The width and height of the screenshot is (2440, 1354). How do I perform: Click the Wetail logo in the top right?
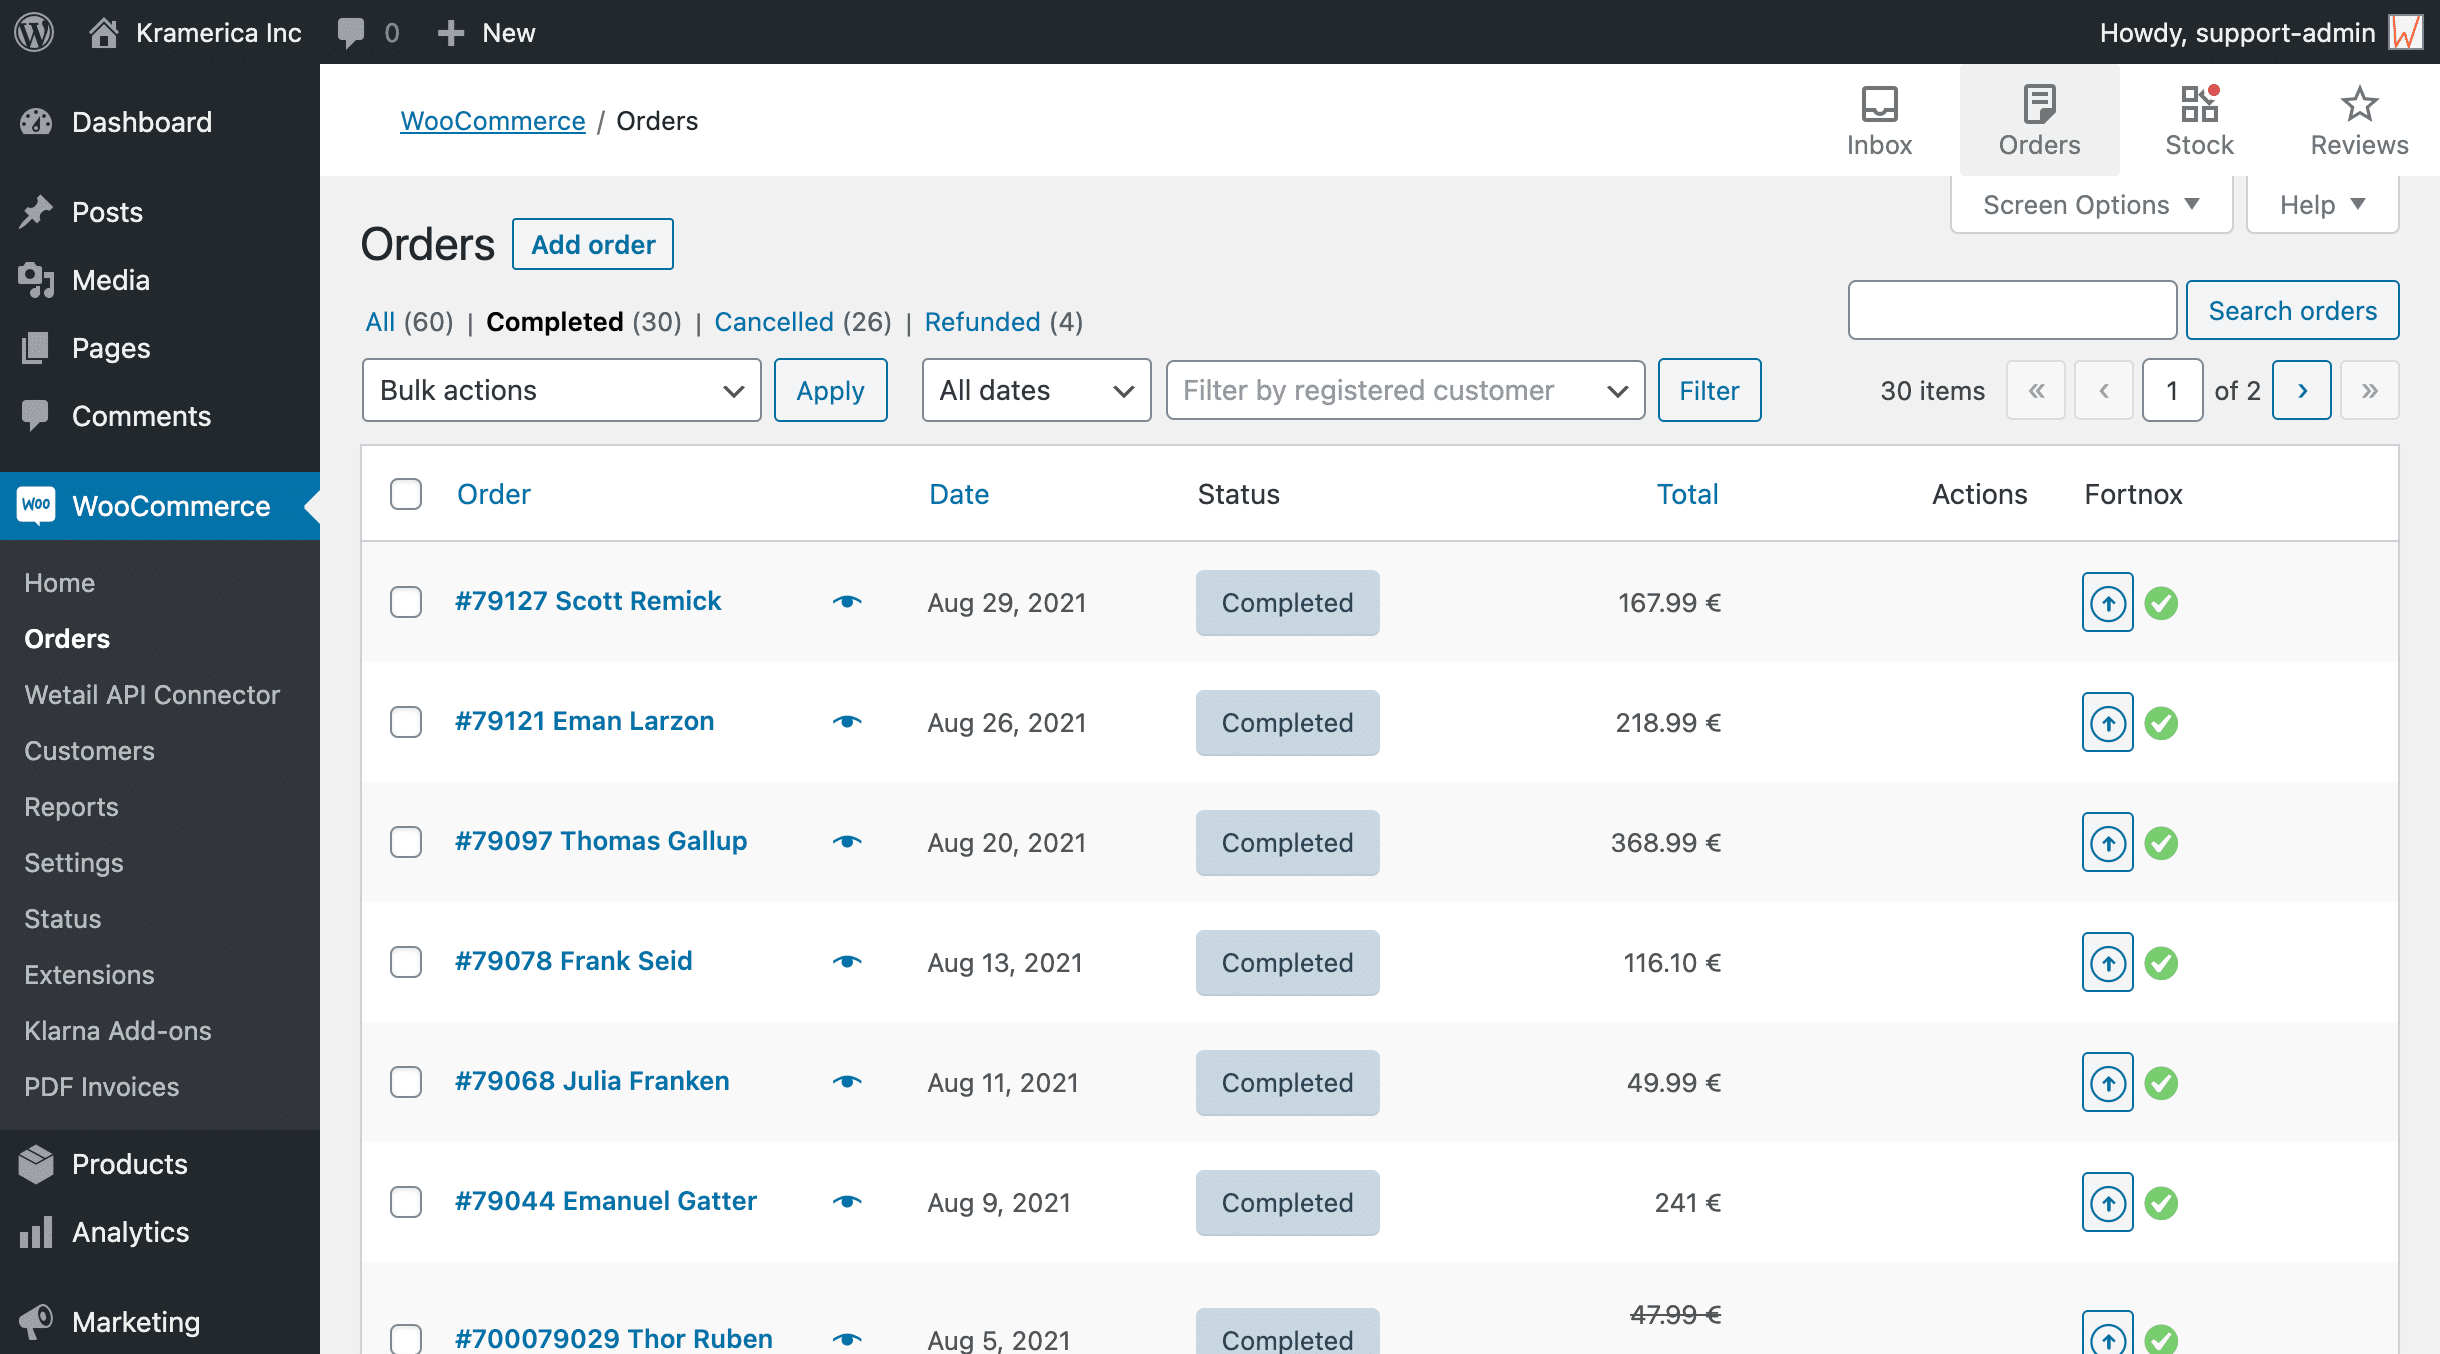[2407, 32]
